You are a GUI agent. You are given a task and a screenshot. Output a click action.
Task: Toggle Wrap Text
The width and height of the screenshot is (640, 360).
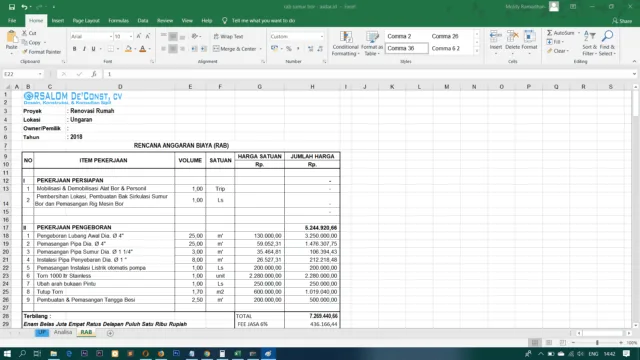(228, 36)
